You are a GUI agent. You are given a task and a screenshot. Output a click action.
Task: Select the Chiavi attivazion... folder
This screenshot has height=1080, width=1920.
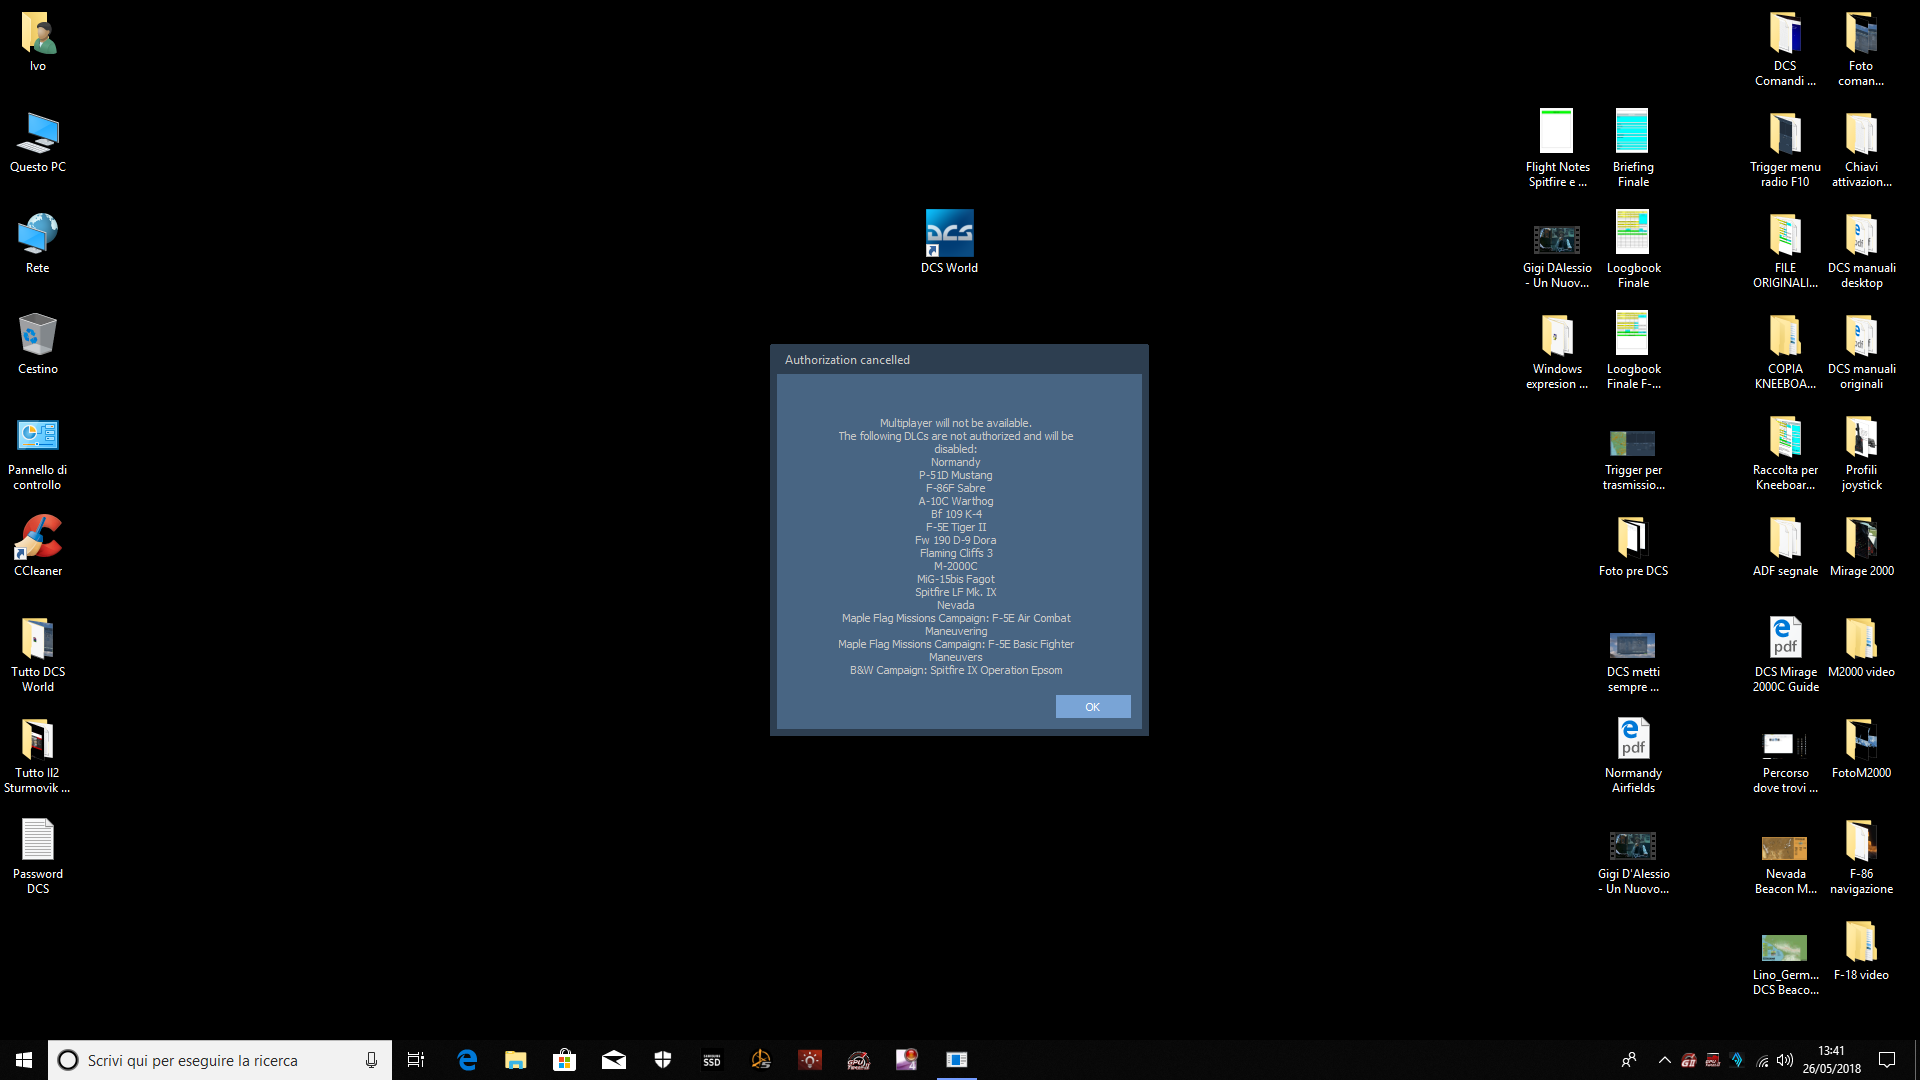click(x=1861, y=150)
